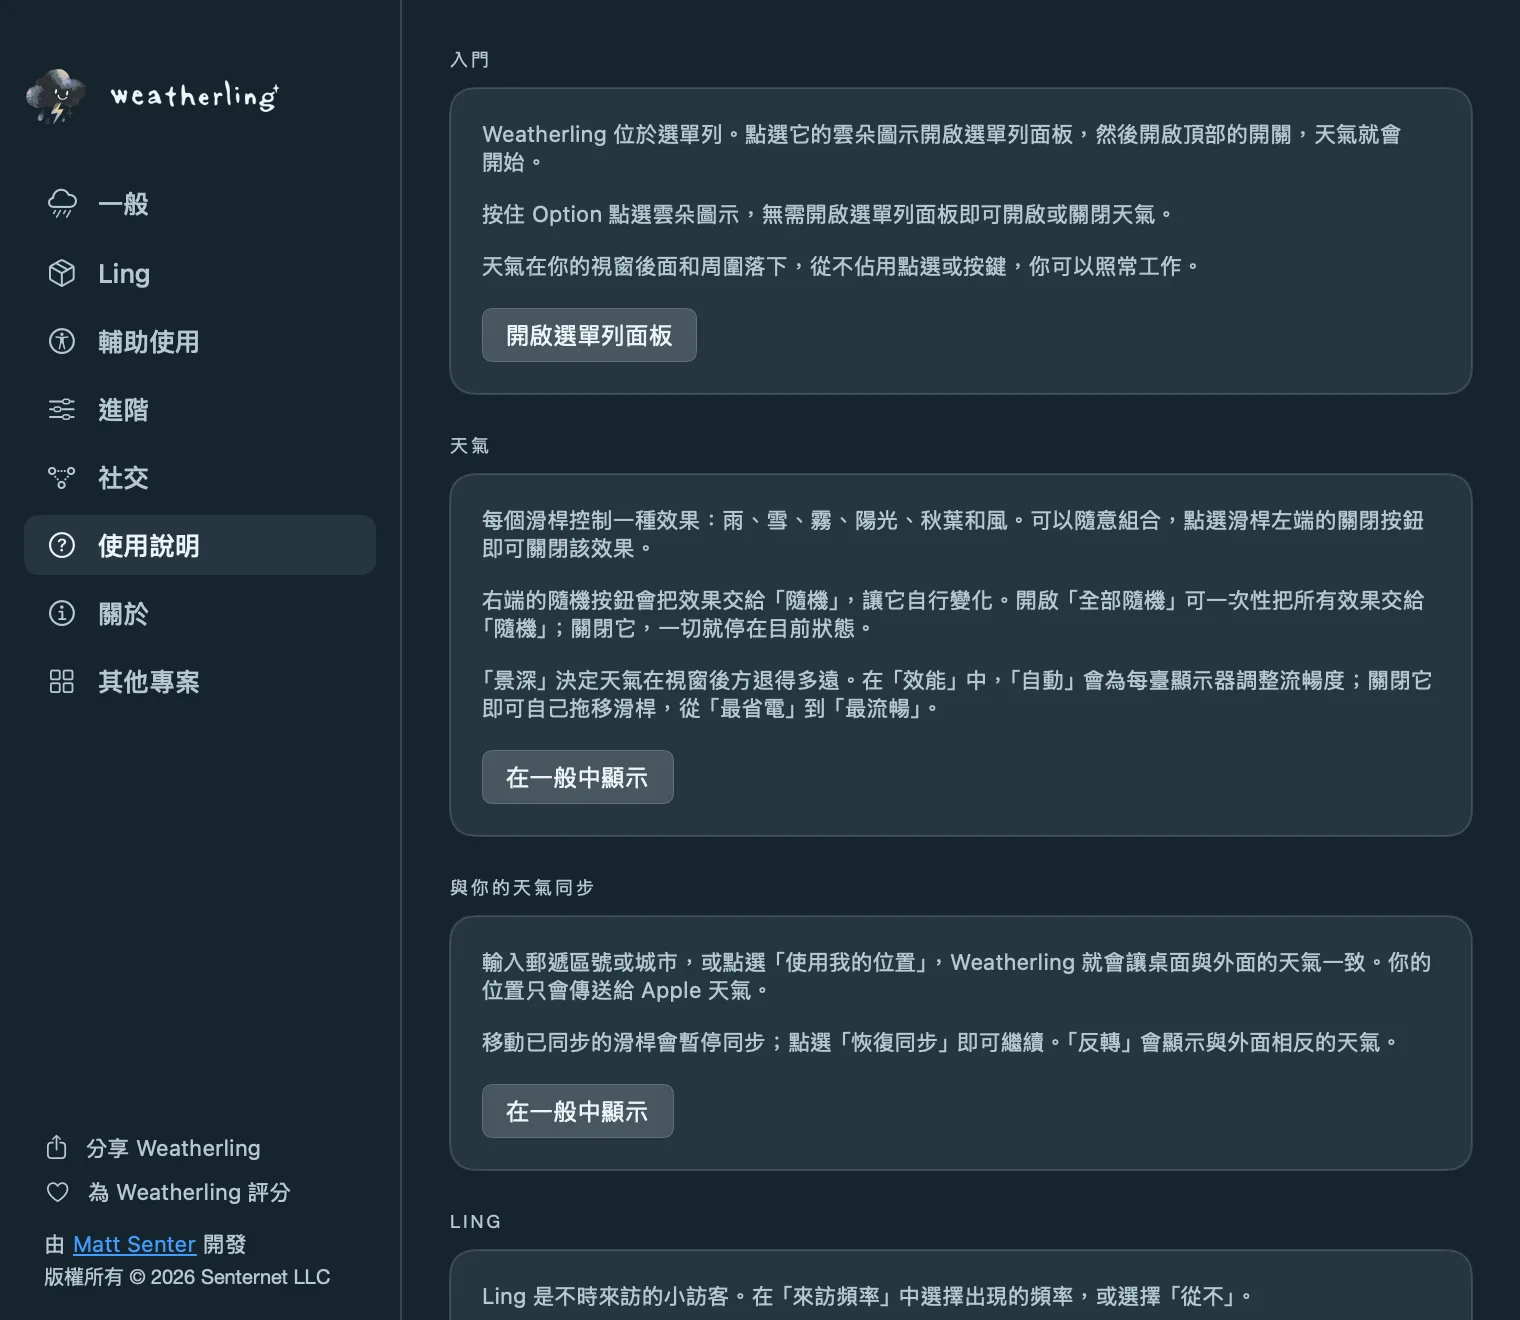The image size is (1520, 1320).
Task: Click the Weatherling cloud mascot logo
Action: pyautogui.click(x=57, y=96)
